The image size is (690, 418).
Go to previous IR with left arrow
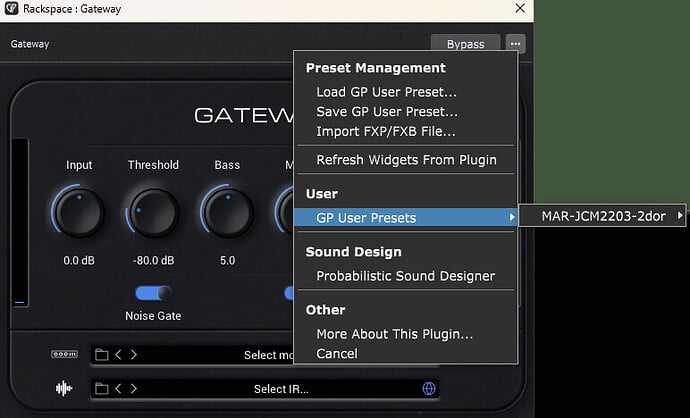(x=118, y=389)
